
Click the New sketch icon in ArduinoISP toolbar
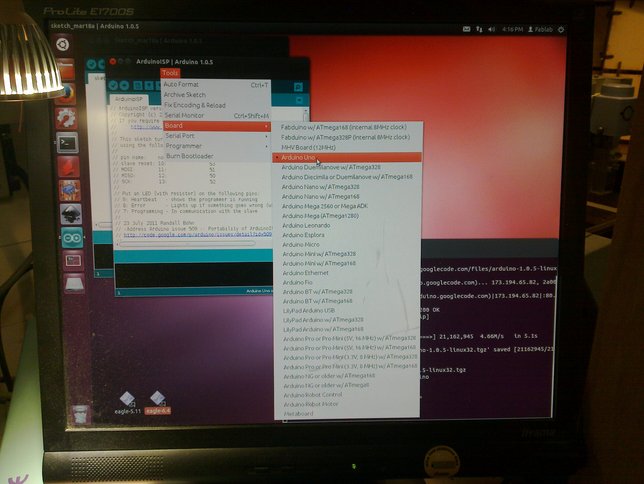point(138,86)
